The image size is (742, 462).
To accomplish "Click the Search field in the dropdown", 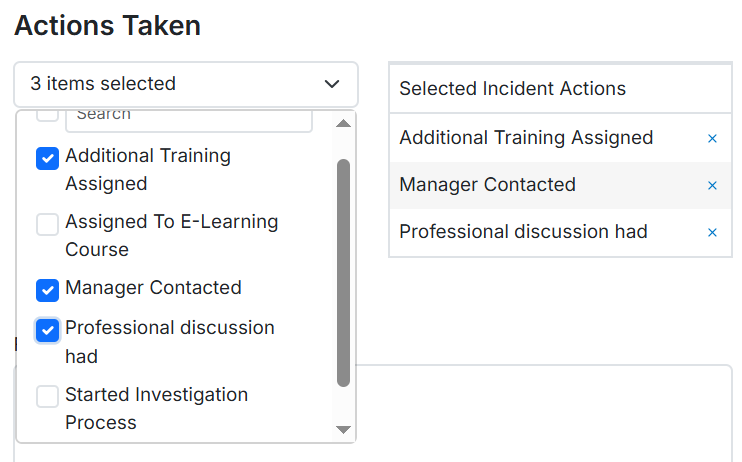I will (189, 121).
